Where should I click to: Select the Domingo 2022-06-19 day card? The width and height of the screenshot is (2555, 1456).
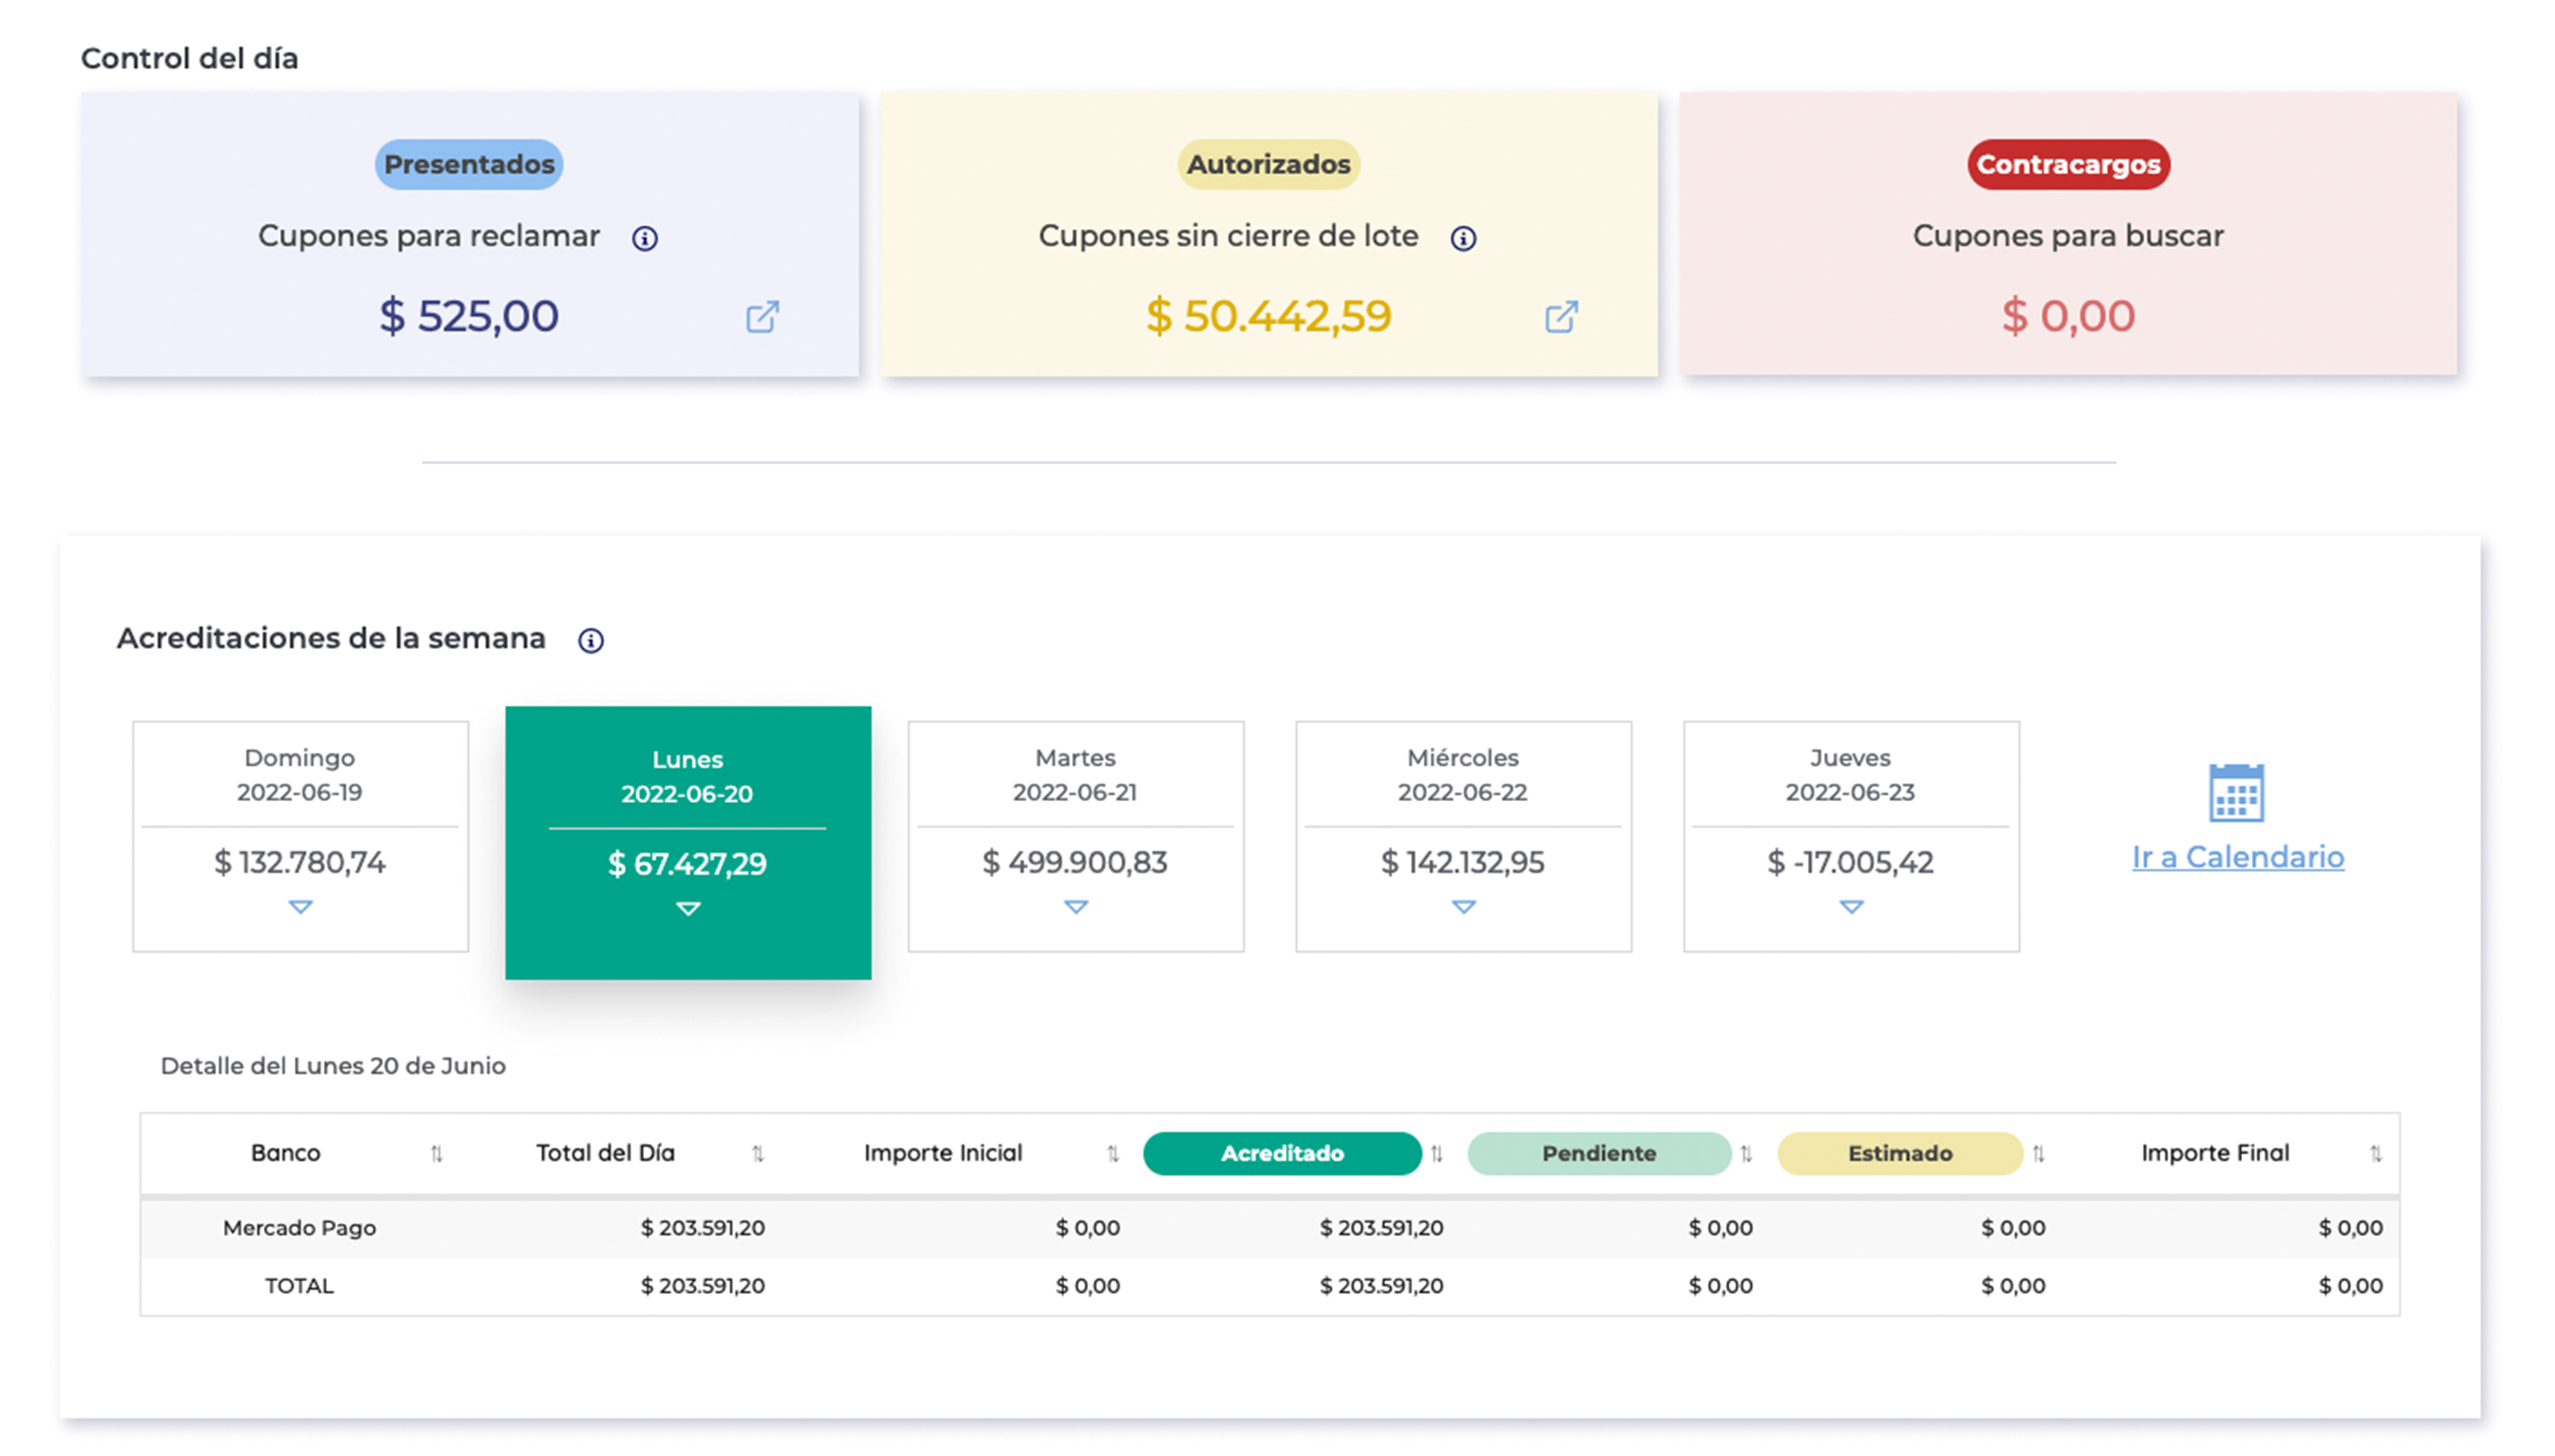click(300, 836)
